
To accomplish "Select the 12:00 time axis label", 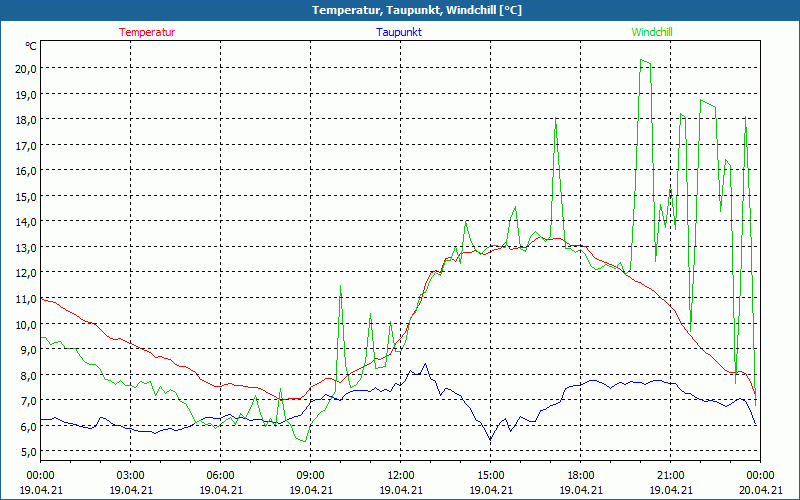I will [x=400, y=475].
